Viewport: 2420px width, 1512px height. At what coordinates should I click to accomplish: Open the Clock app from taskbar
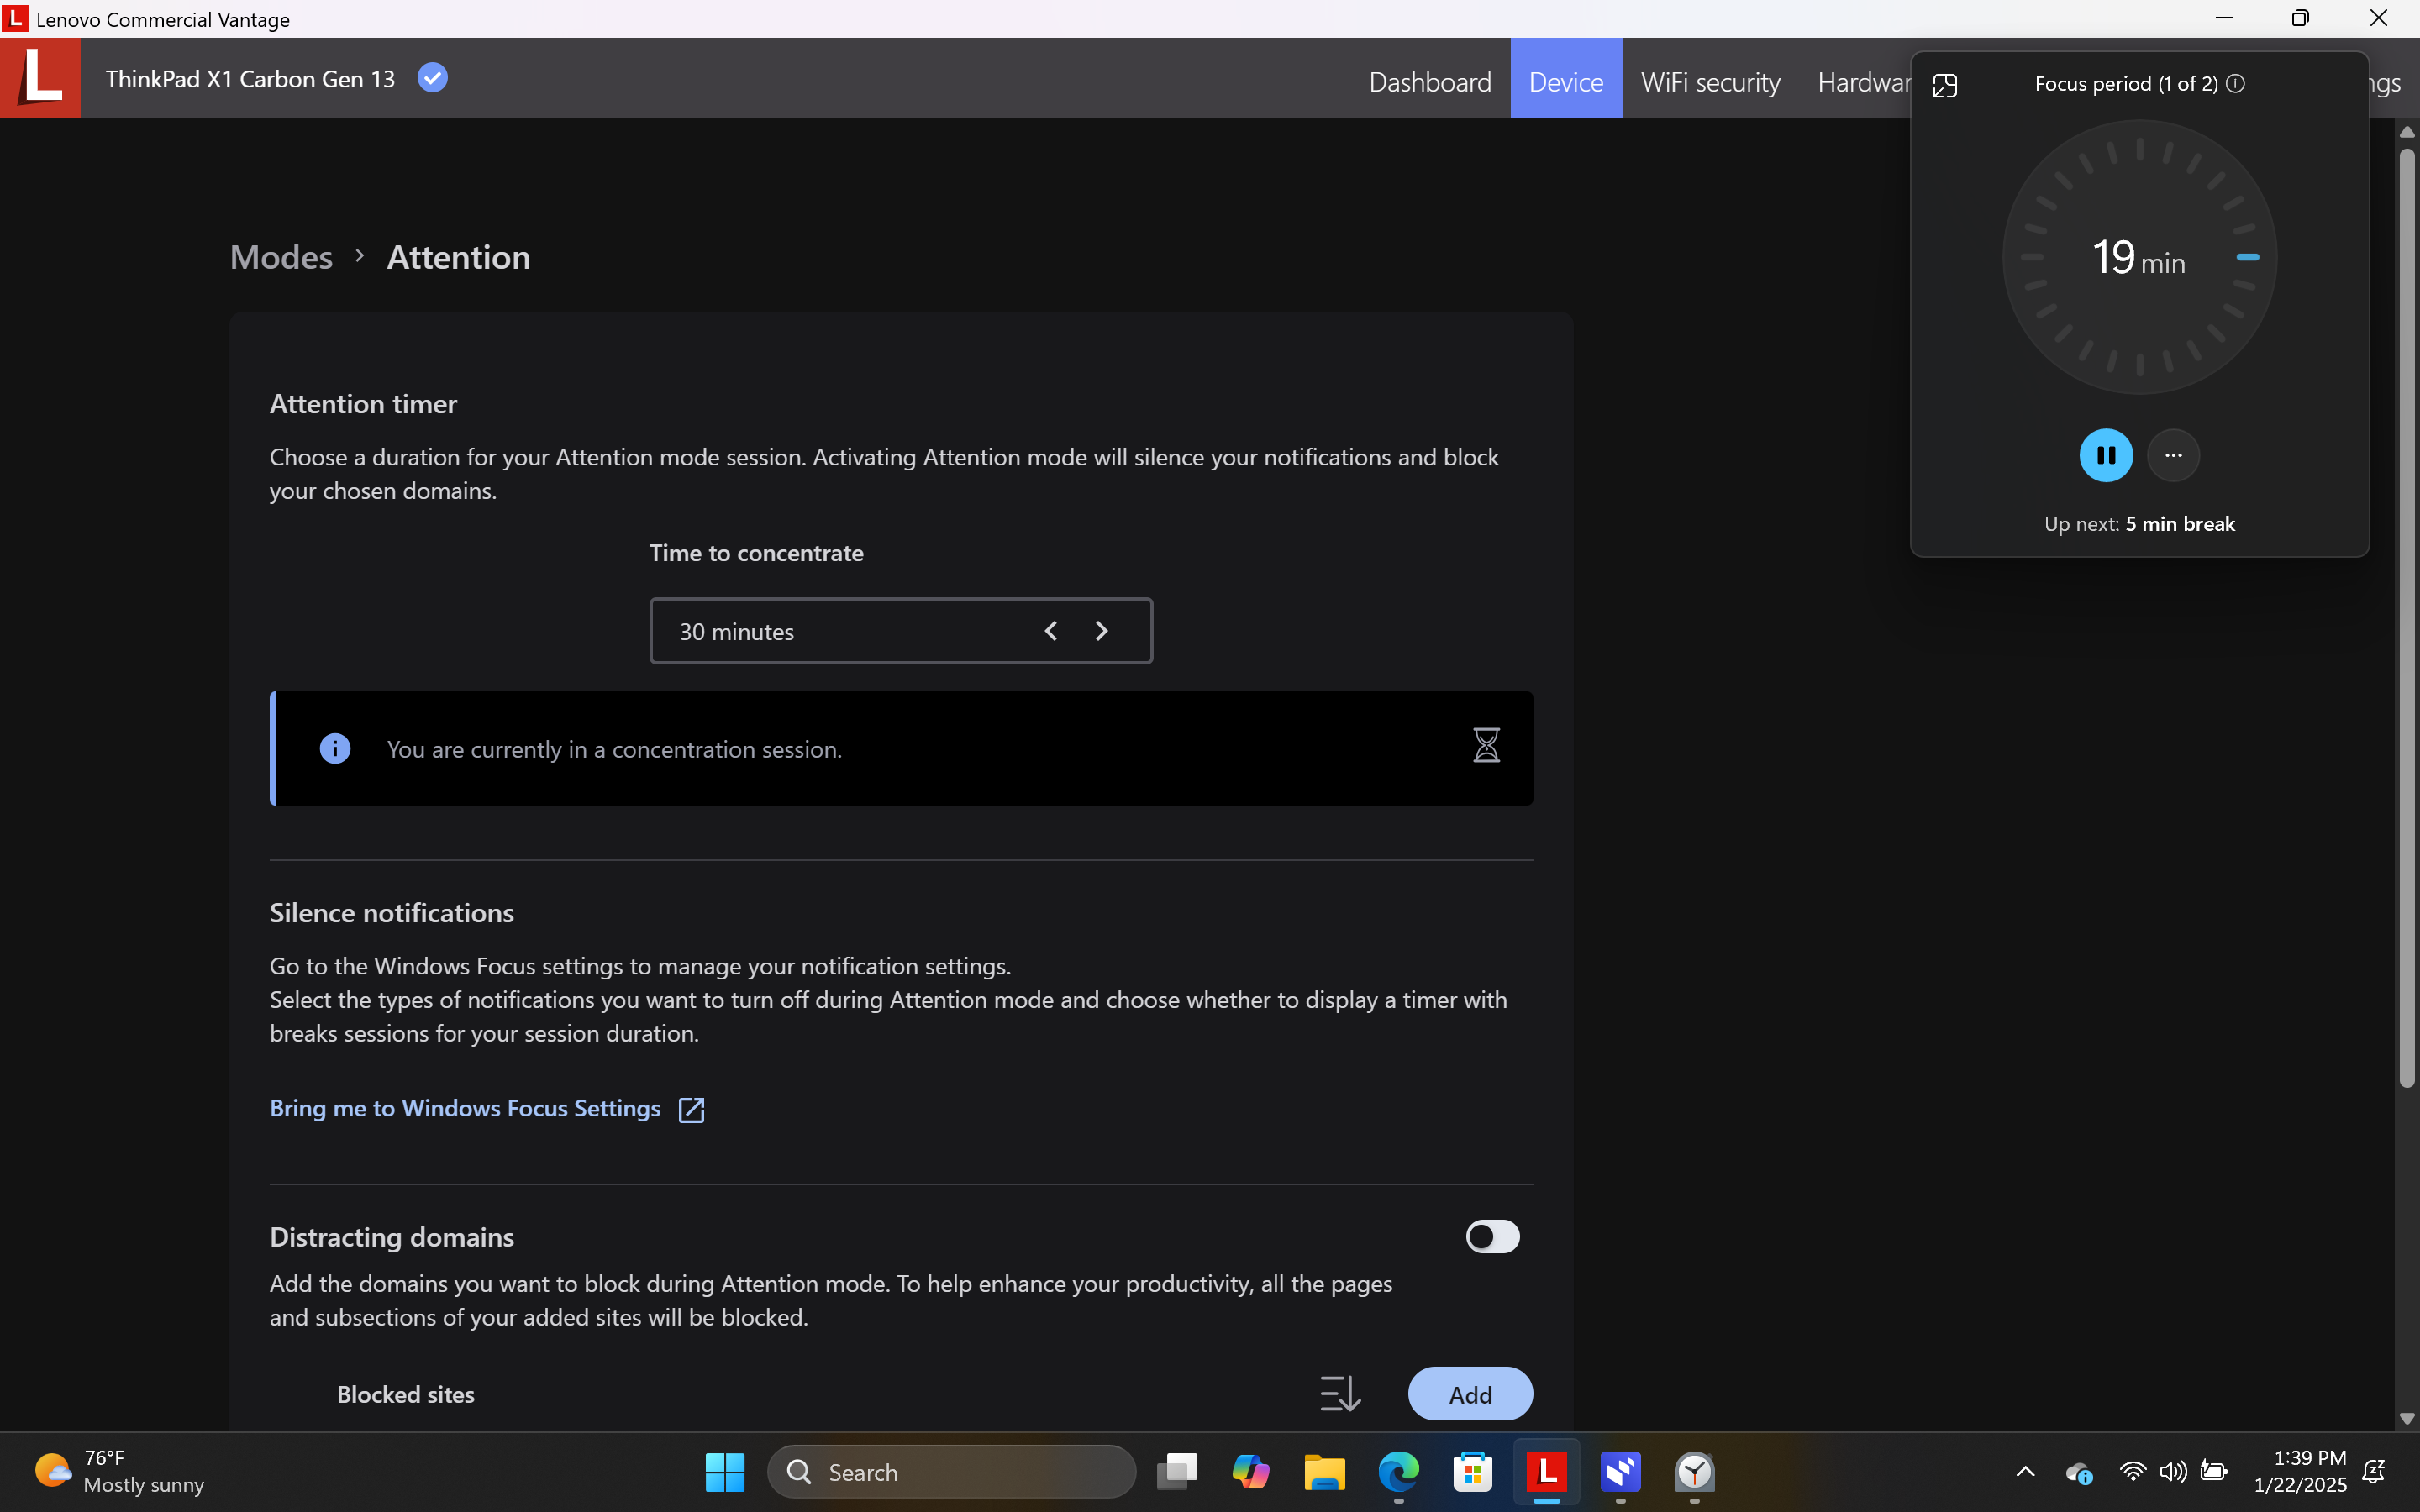click(1695, 1472)
